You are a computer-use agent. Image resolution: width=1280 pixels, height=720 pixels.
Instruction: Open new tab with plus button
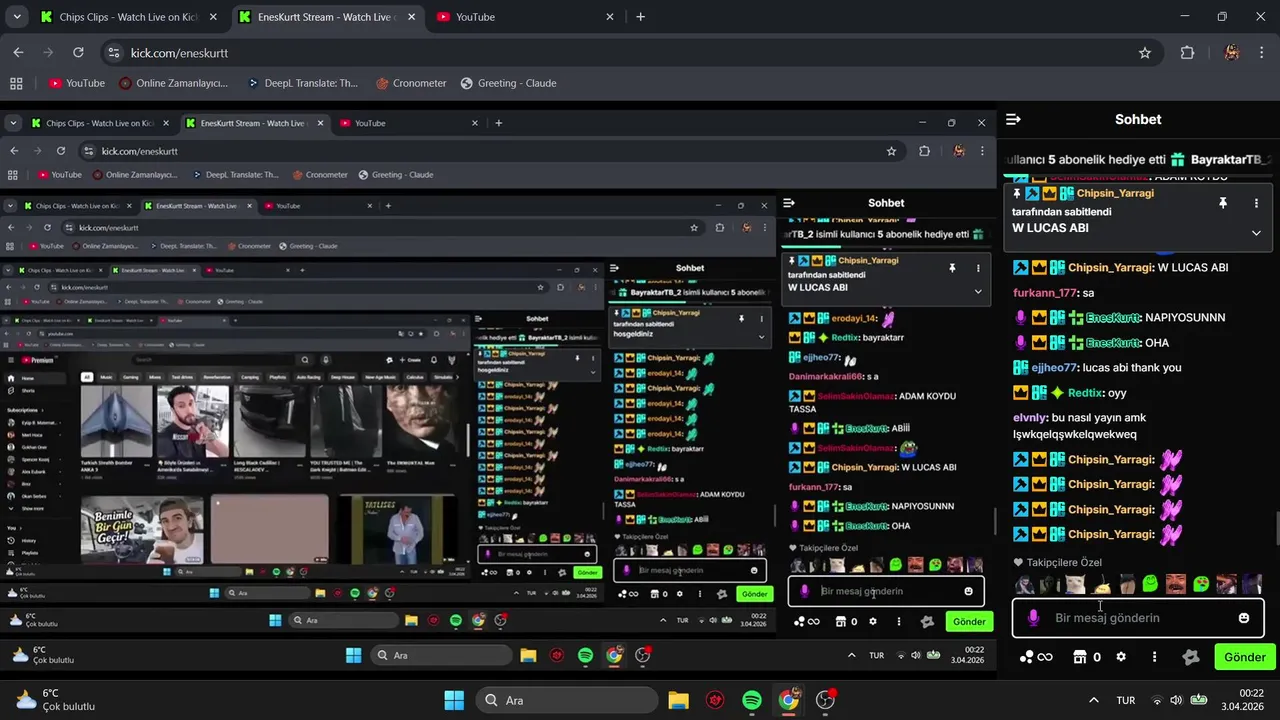click(640, 17)
